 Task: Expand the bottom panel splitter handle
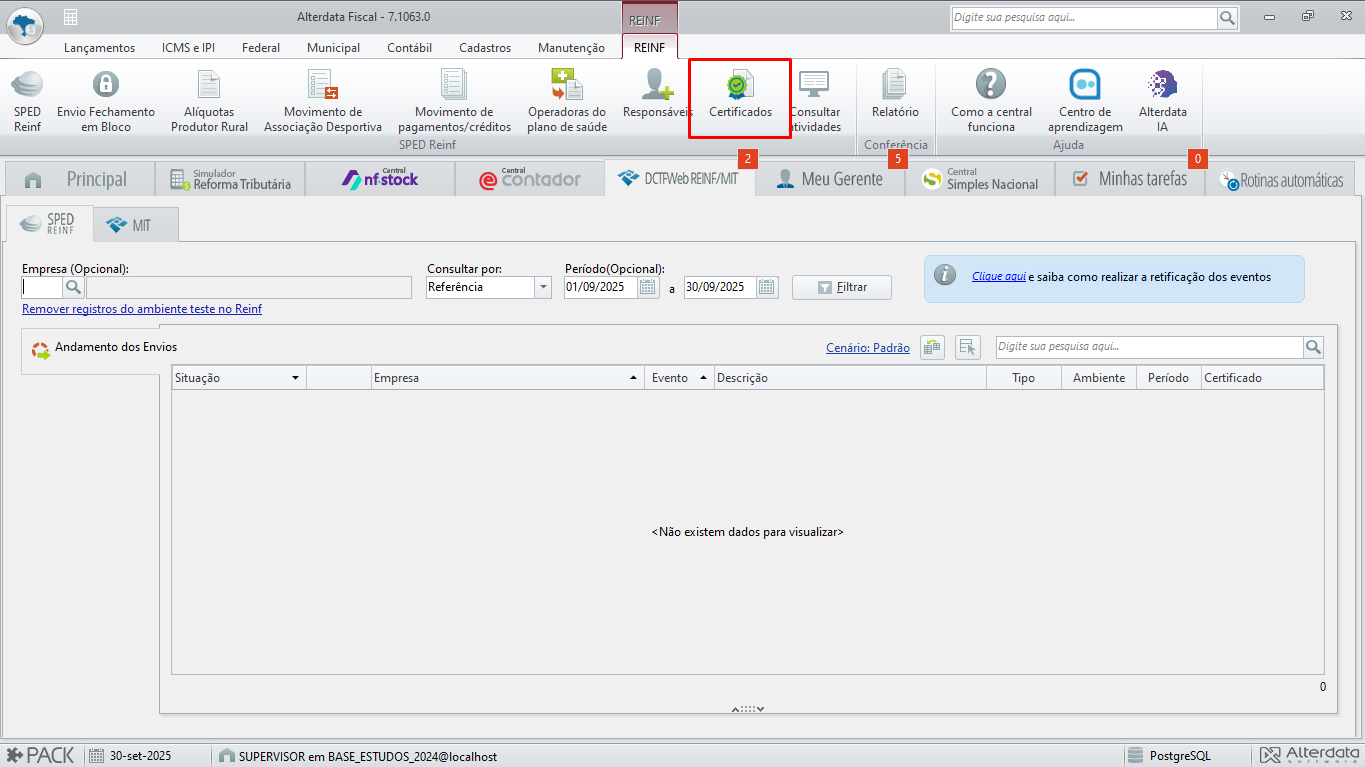pos(748,709)
